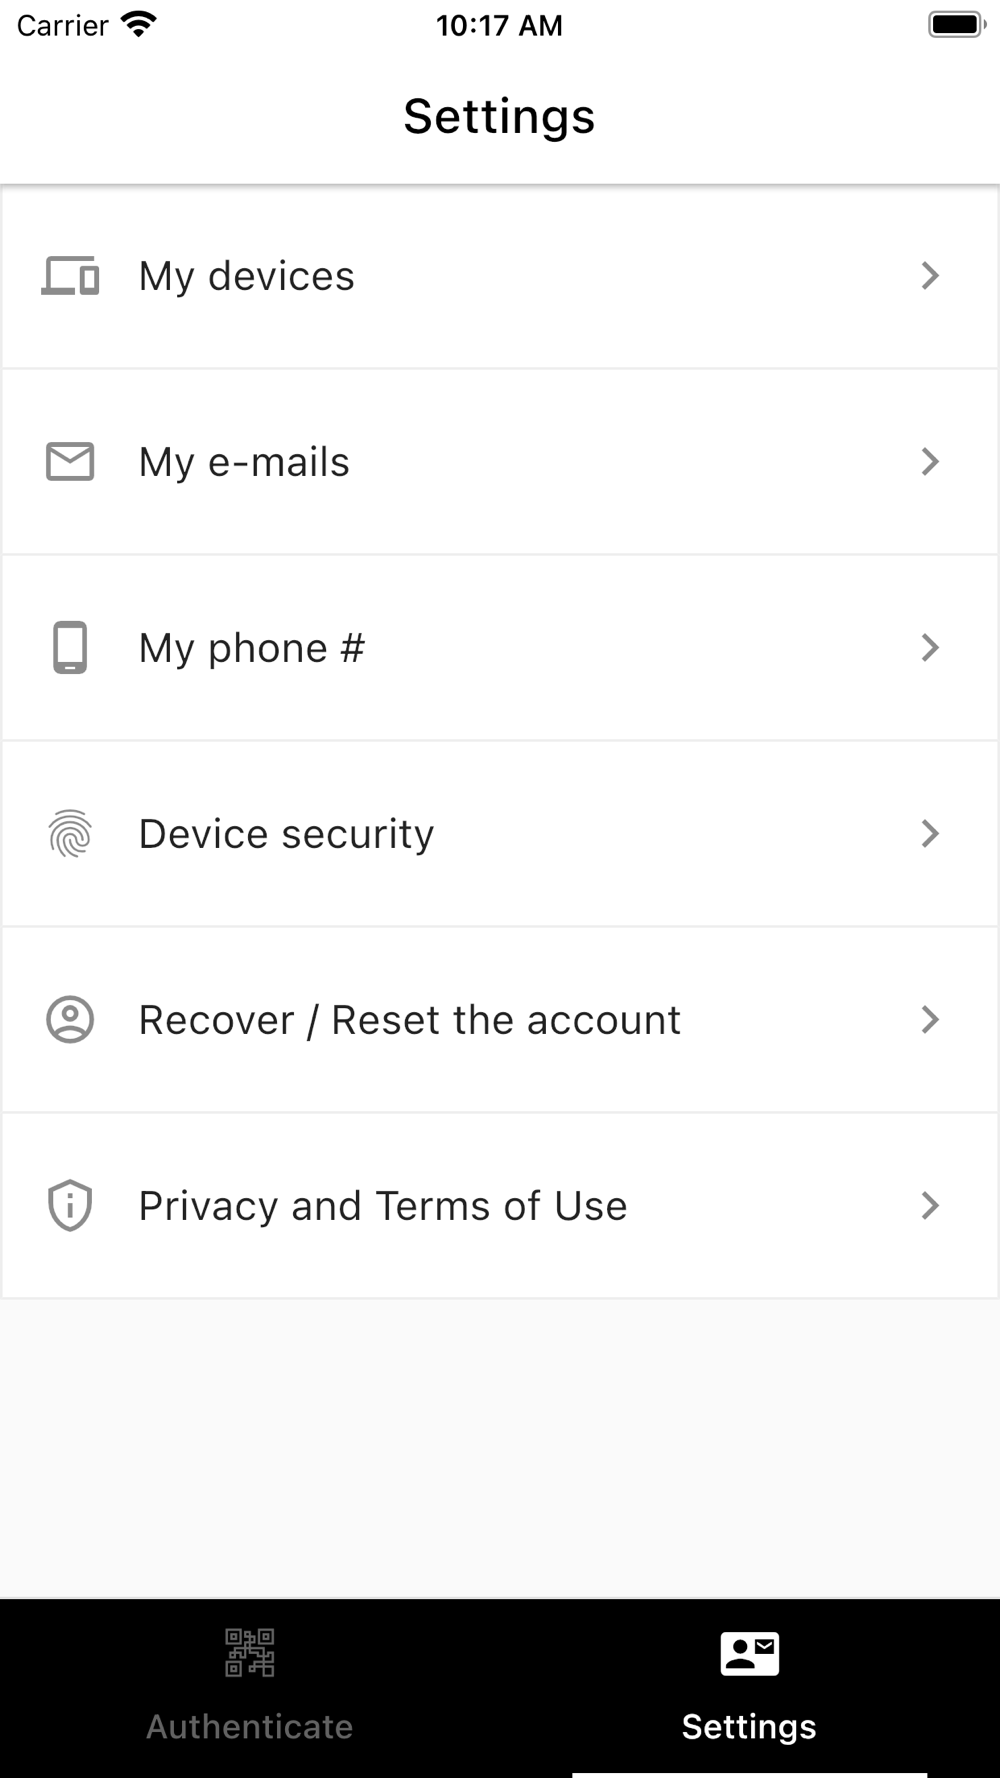Click the Wi-Fi status bar icon
Viewport: 1000px width, 1778px height.
138,25
